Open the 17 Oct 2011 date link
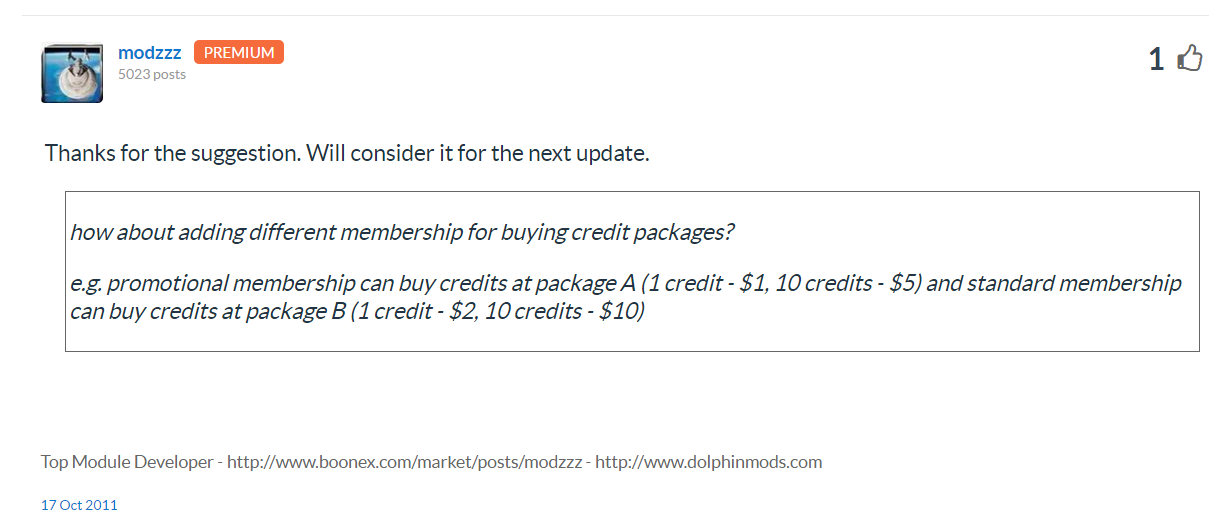1209x519 pixels. tap(79, 505)
